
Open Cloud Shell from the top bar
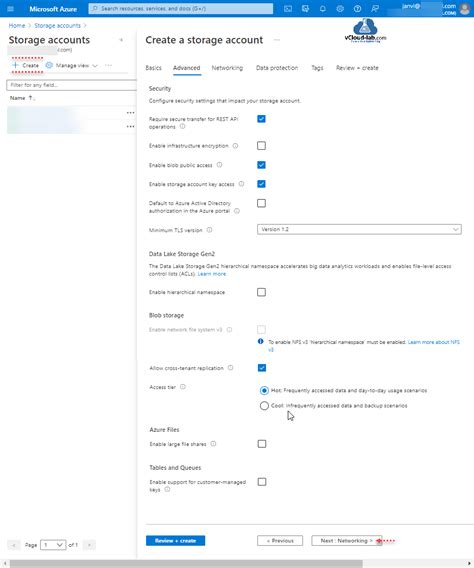(288, 9)
